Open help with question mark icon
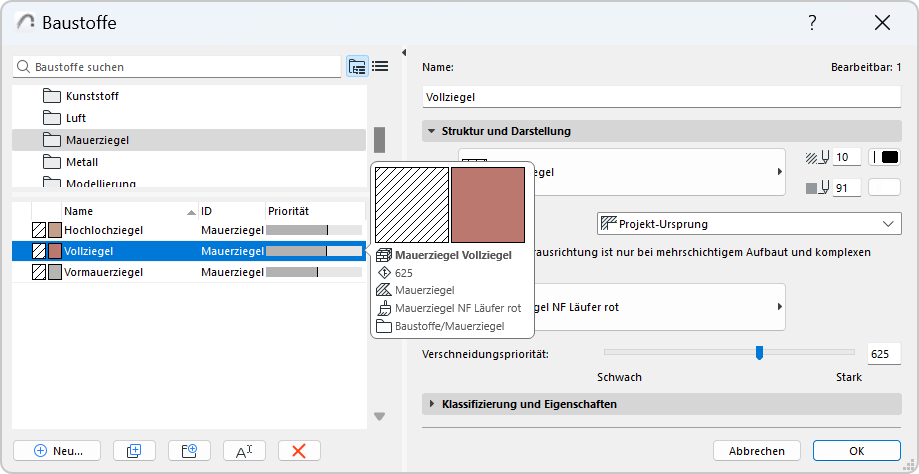The width and height of the screenshot is (919, 474). coord(813,23)
